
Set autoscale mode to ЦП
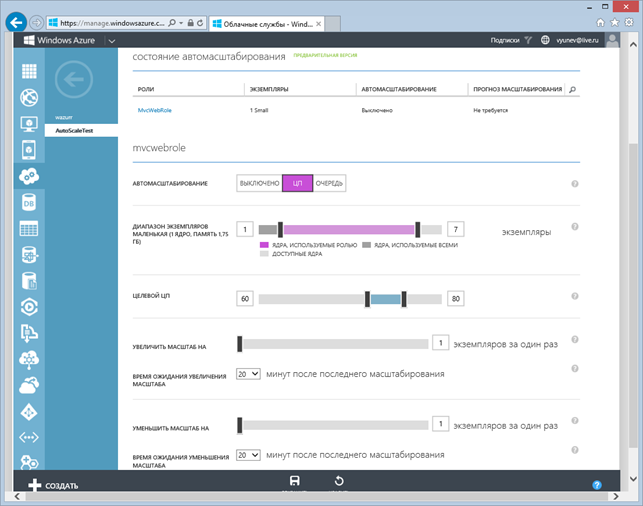(297, 183)
